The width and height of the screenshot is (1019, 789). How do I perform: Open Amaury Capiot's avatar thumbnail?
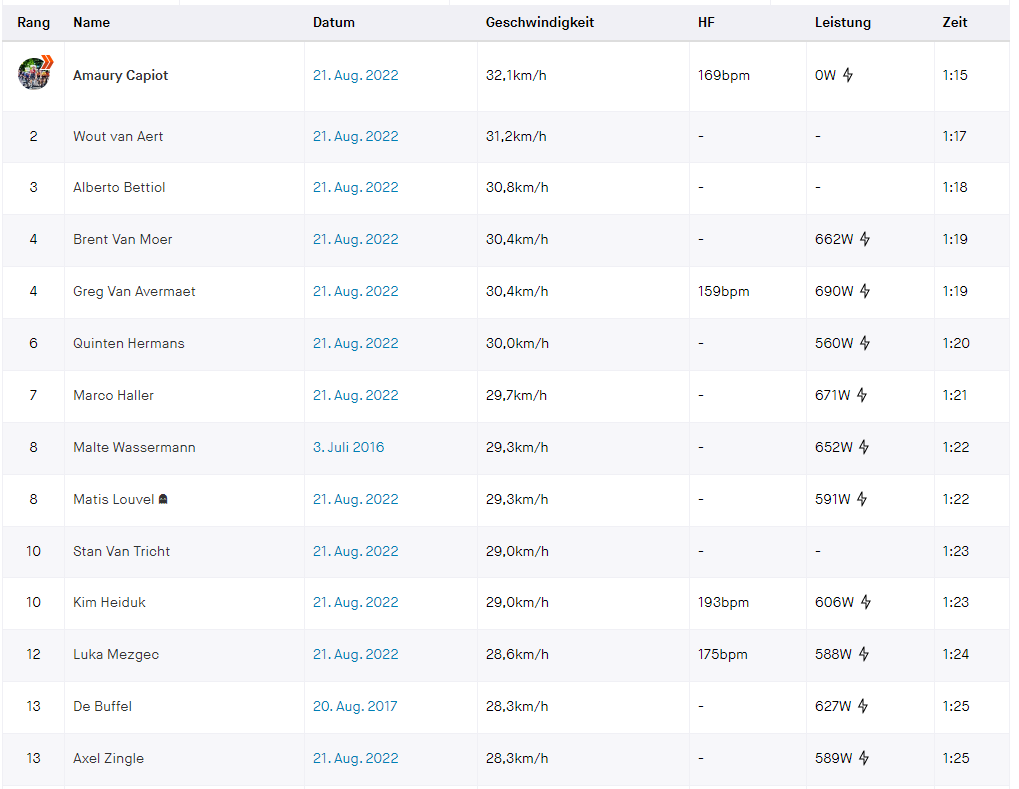point(34,74)
